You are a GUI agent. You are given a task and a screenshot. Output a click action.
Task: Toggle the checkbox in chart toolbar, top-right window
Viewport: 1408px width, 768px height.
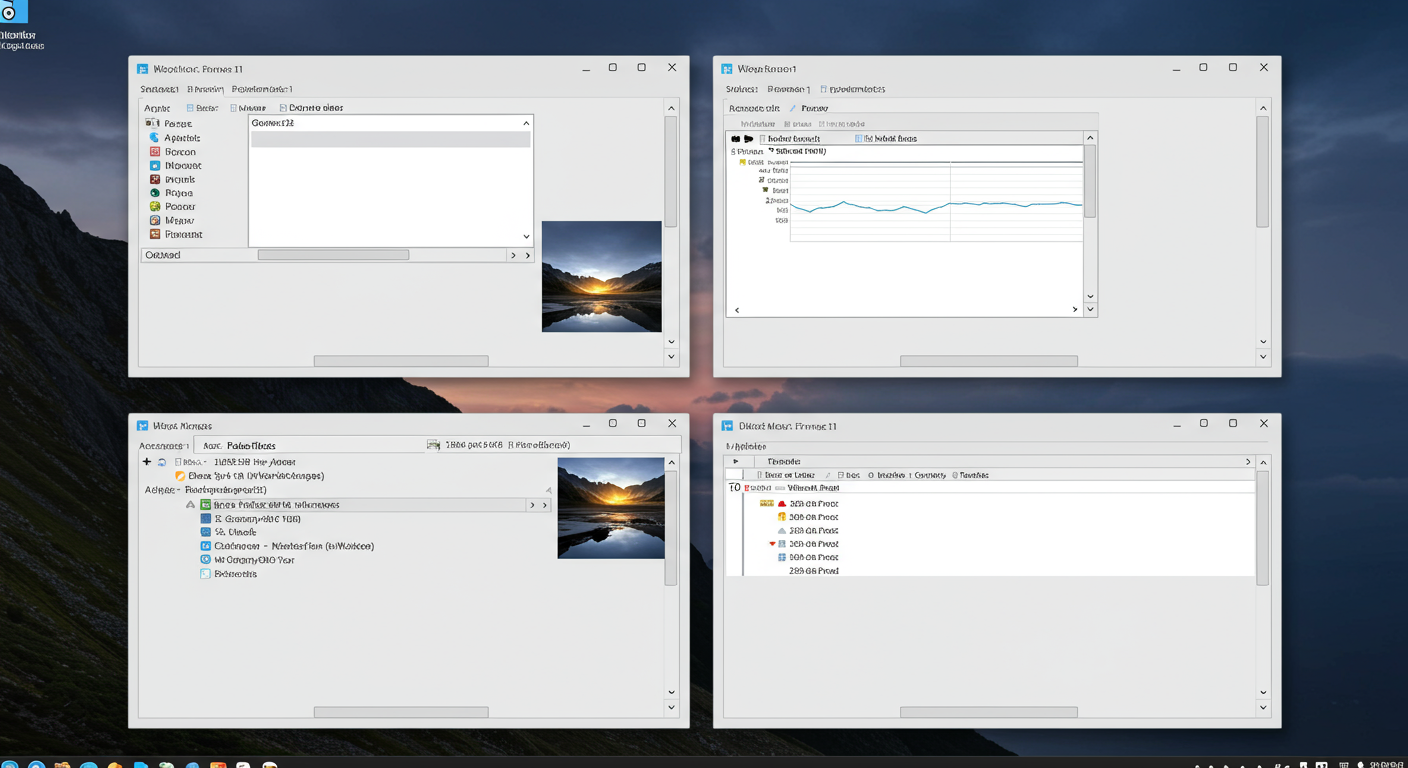tap(762, 139)
